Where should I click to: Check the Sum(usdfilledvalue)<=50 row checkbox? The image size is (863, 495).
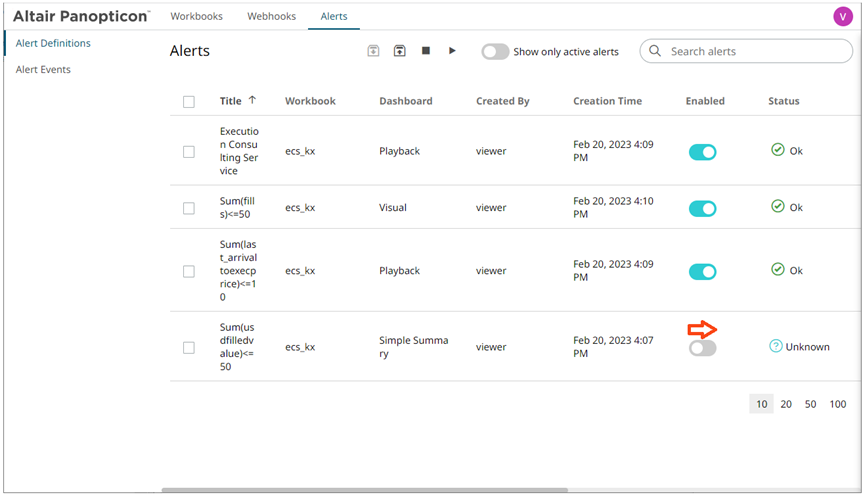coord(189,348)
